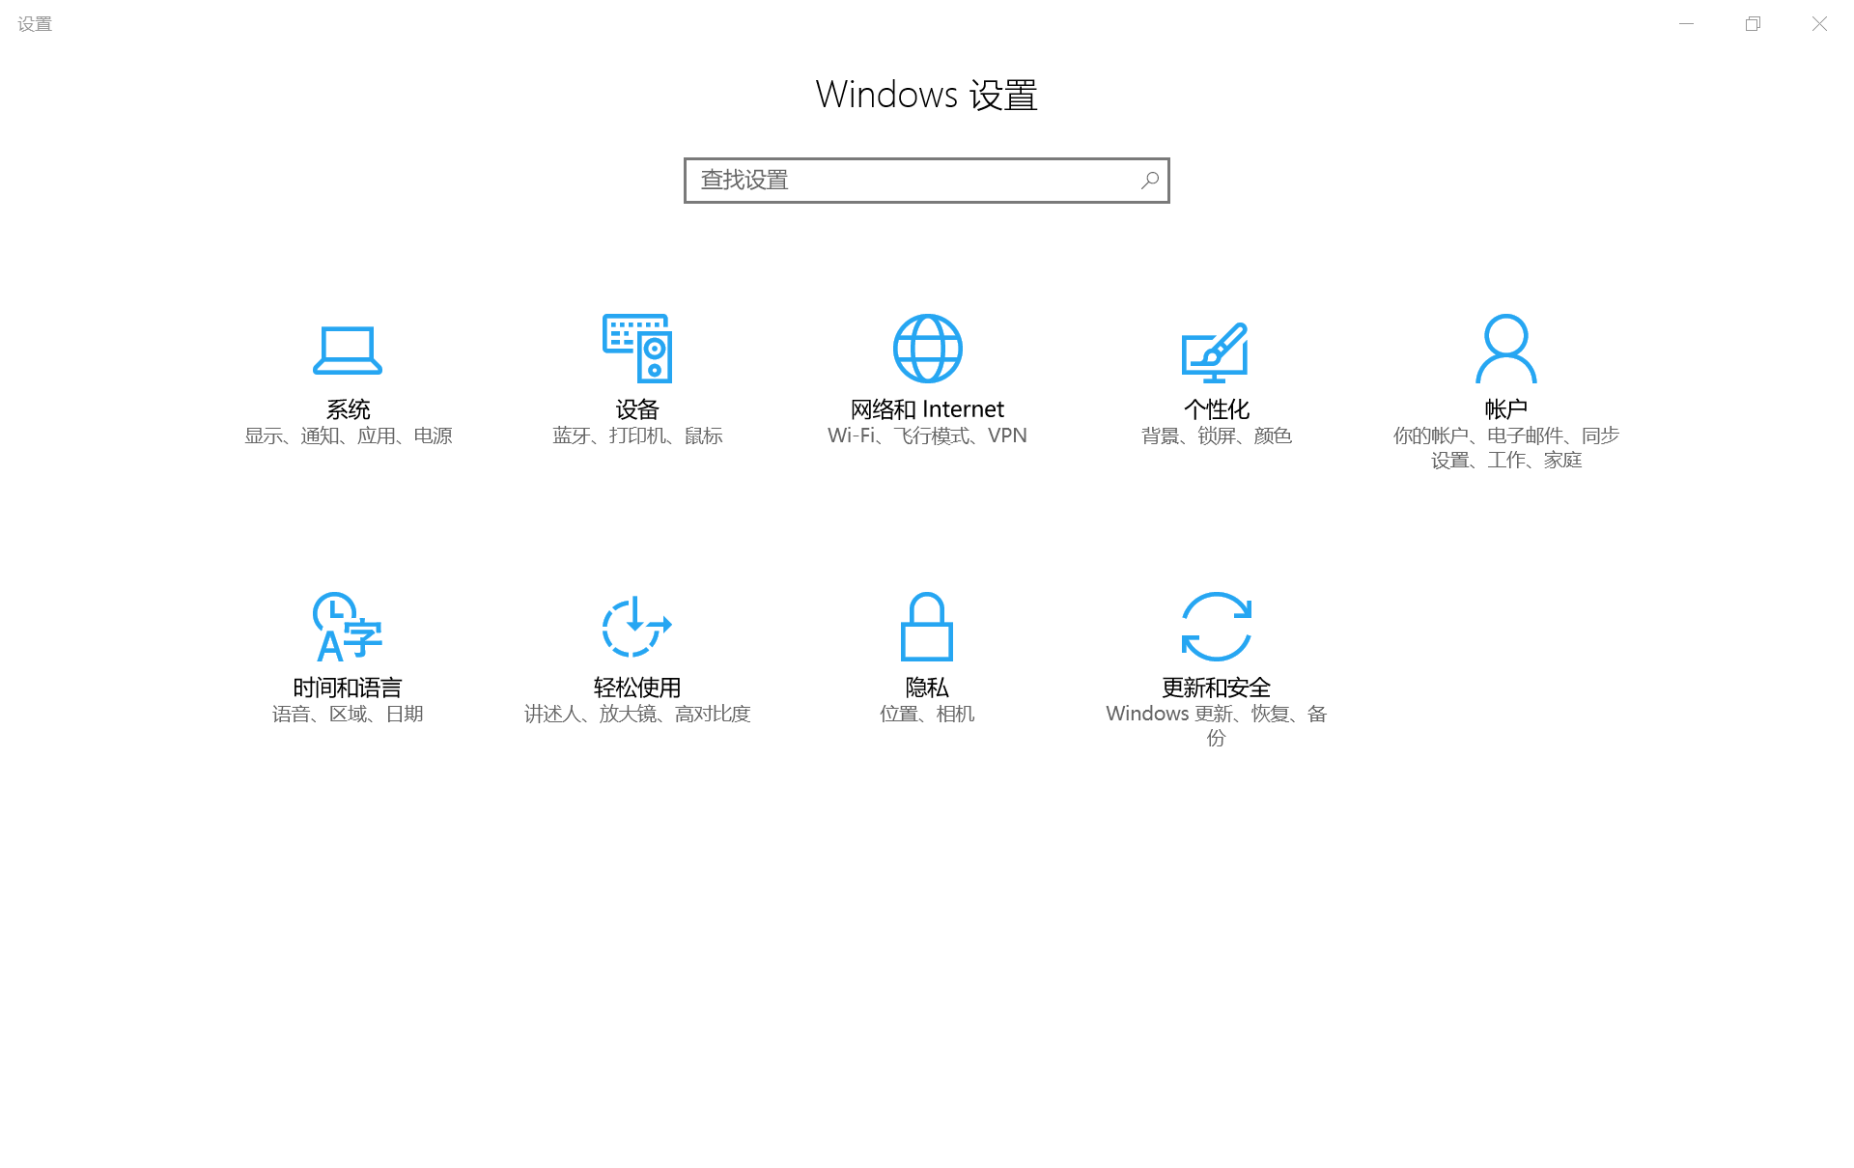Open the 个性化 paintbrush monitor icon
Image resolution: width=1854 pixels, height=1168 pixels.
[1215, 352]
